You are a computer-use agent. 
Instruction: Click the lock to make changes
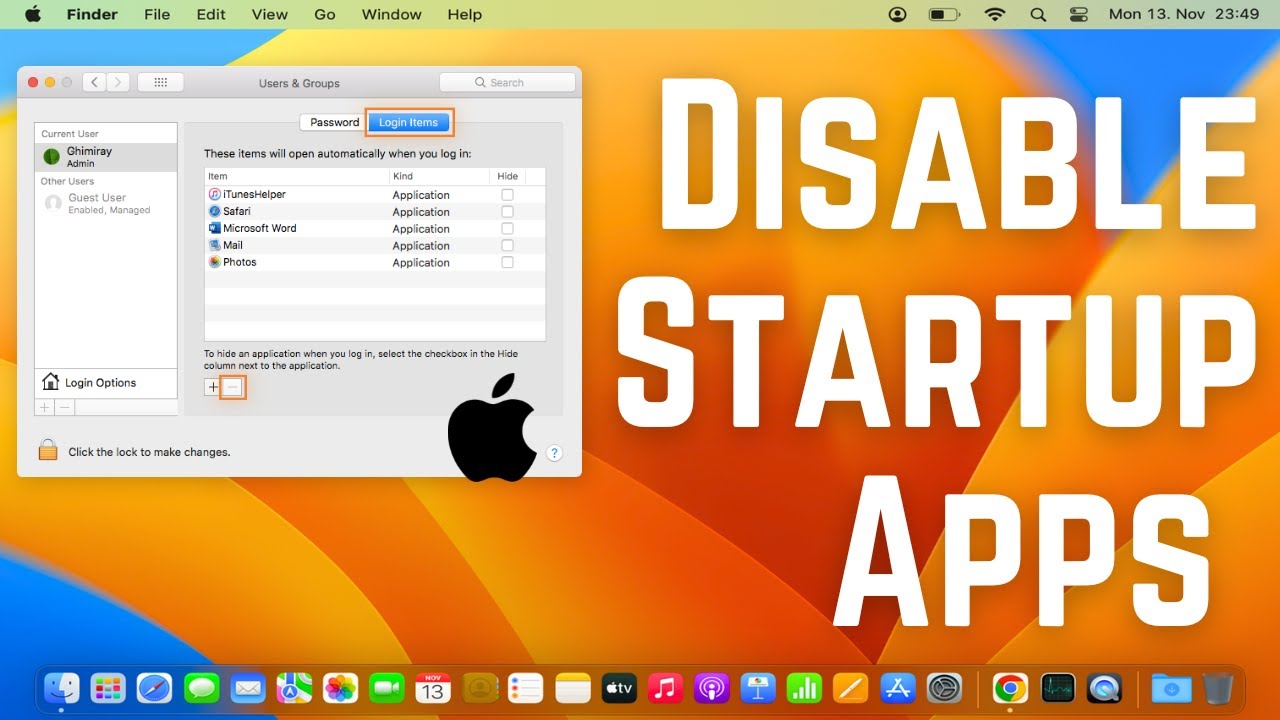click(48, 450)
